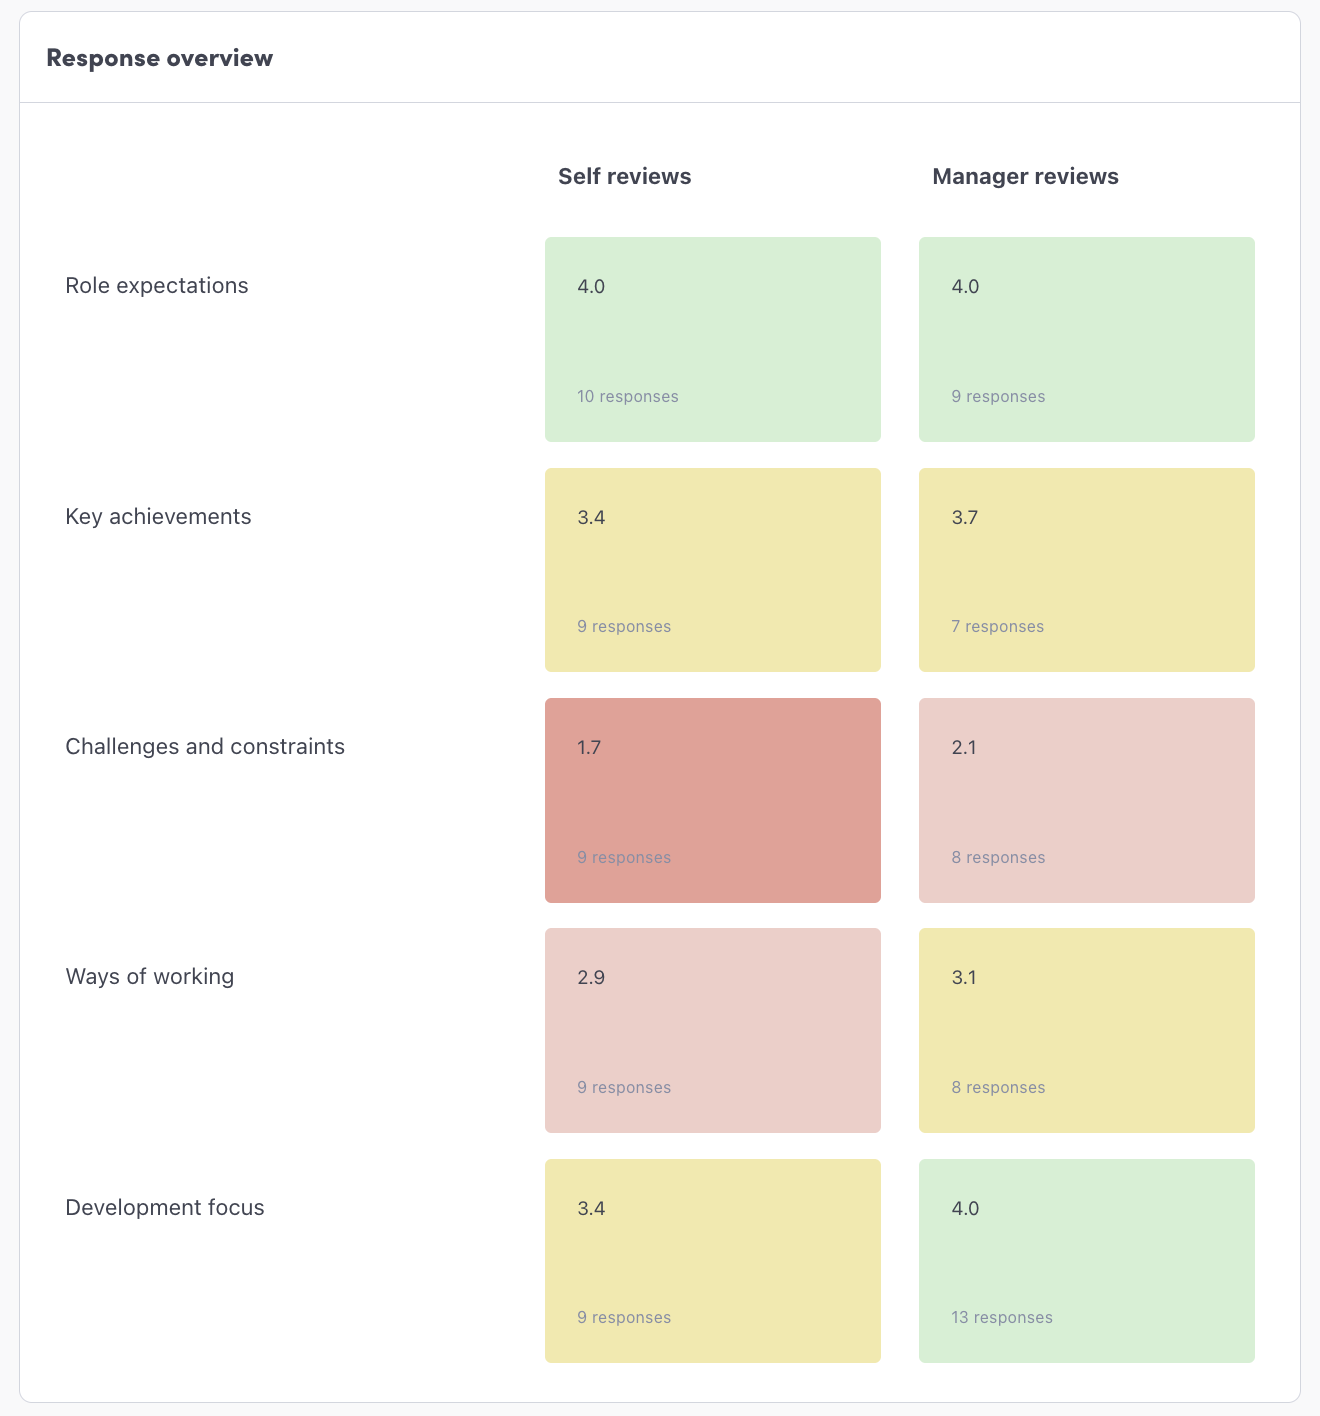Image resolution: width=1320 pixels, height=1416 pixels.
Task: Select the Key achievements row label
Action: tap(158, 517)
